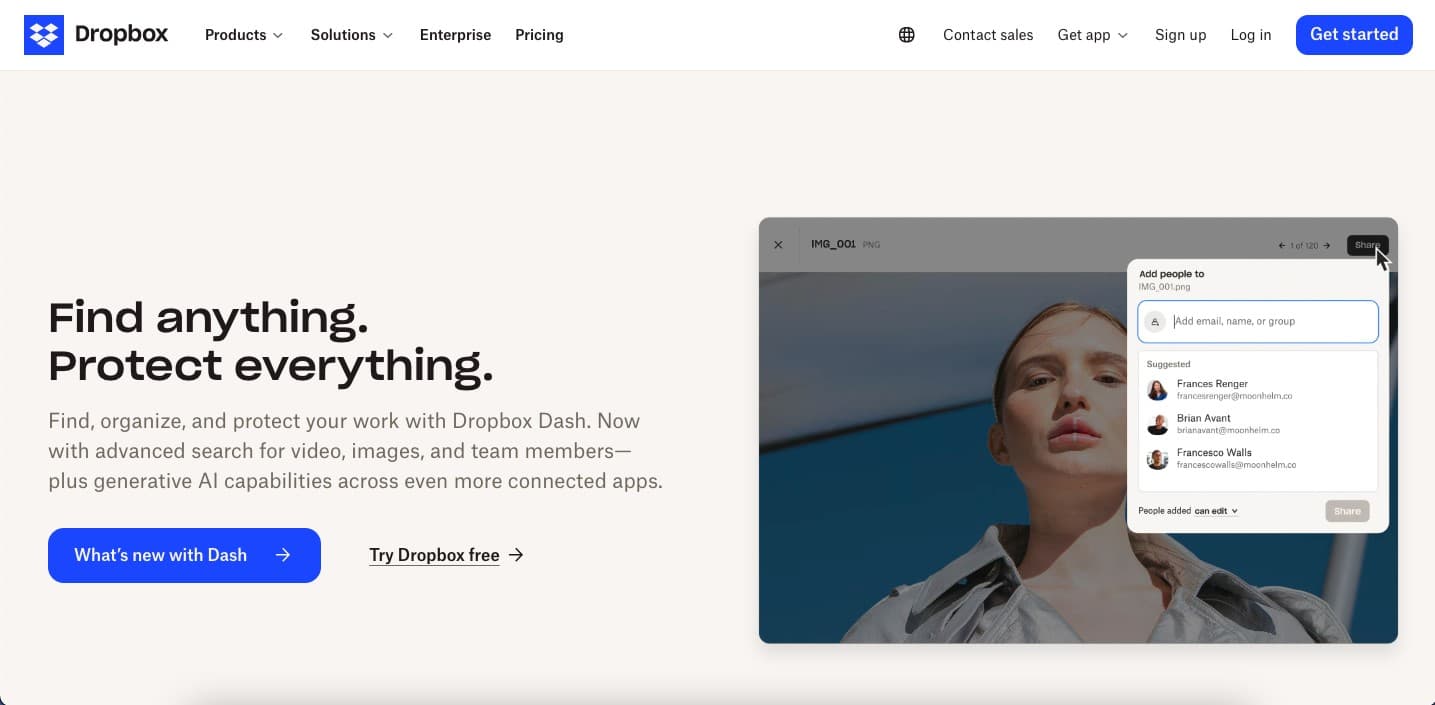This screenshot has width=1435, height=705.
Task: Expand the Solutions dropdown
Action: [351, 35]
